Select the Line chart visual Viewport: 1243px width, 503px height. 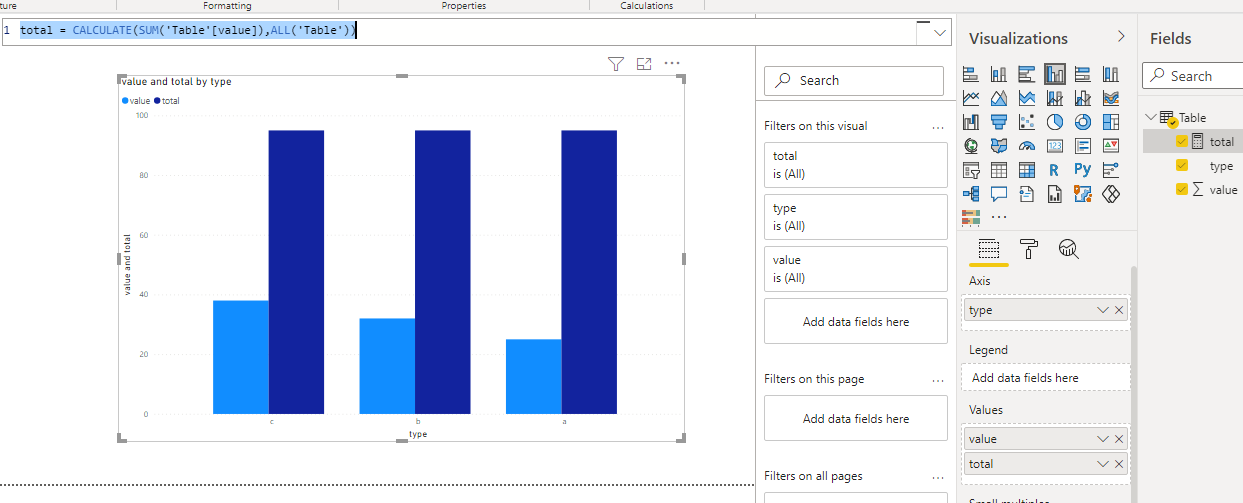click(971, 98)
